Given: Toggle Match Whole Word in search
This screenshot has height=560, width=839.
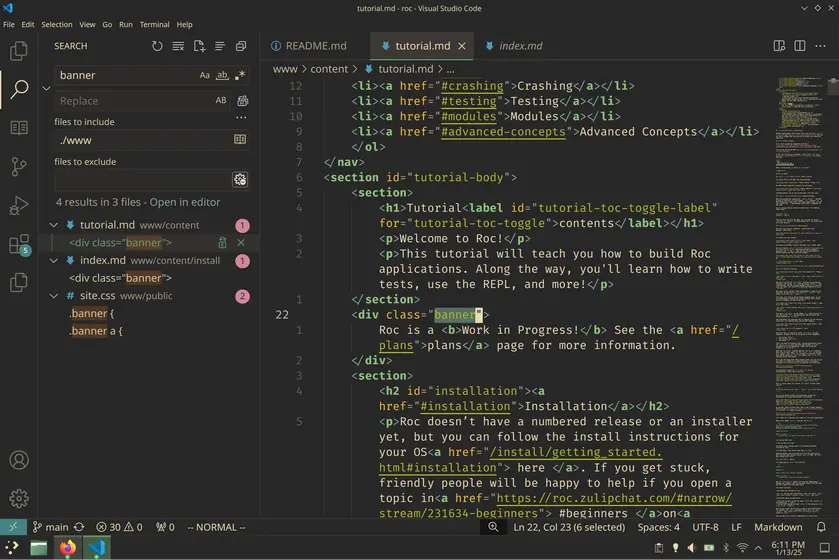Looking at the screenshot, I should [x=222, y=75].
